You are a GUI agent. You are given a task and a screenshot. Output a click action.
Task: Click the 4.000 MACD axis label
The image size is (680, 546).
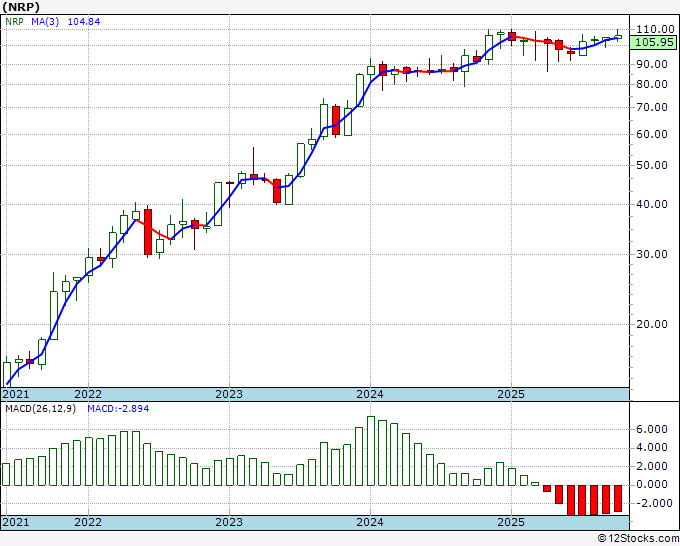coord(652,448)
